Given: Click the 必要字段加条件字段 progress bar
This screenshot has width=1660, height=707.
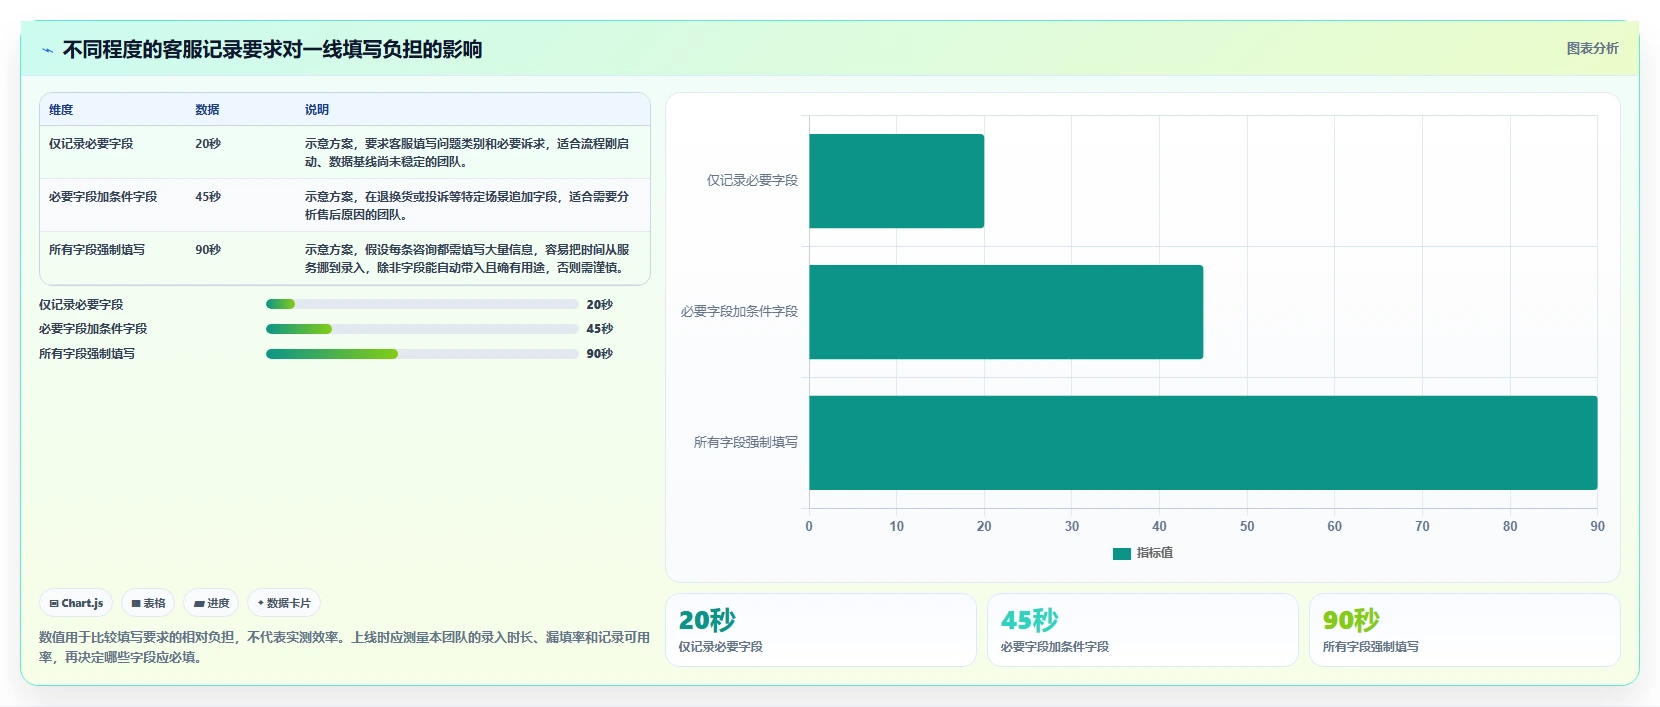Looking at the screenshot, I should click(x=422, y=328).
